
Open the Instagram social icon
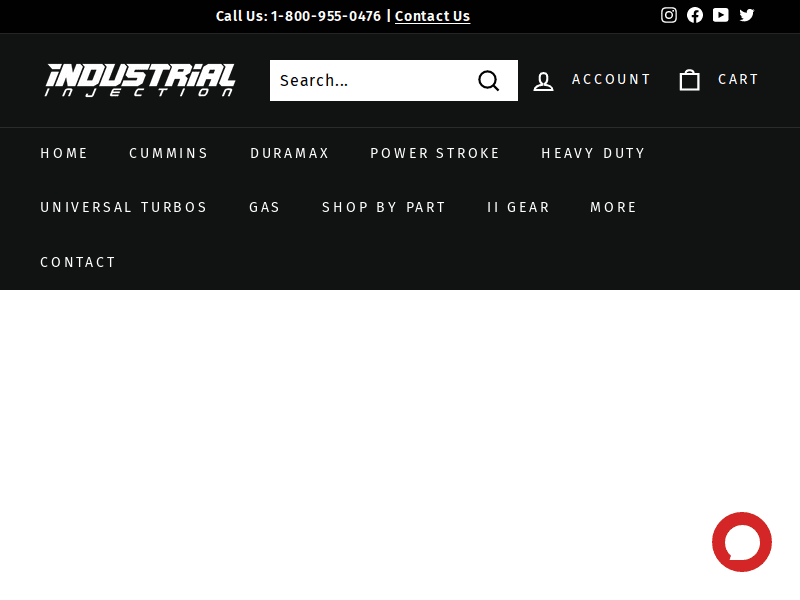[x=669, y=15]
